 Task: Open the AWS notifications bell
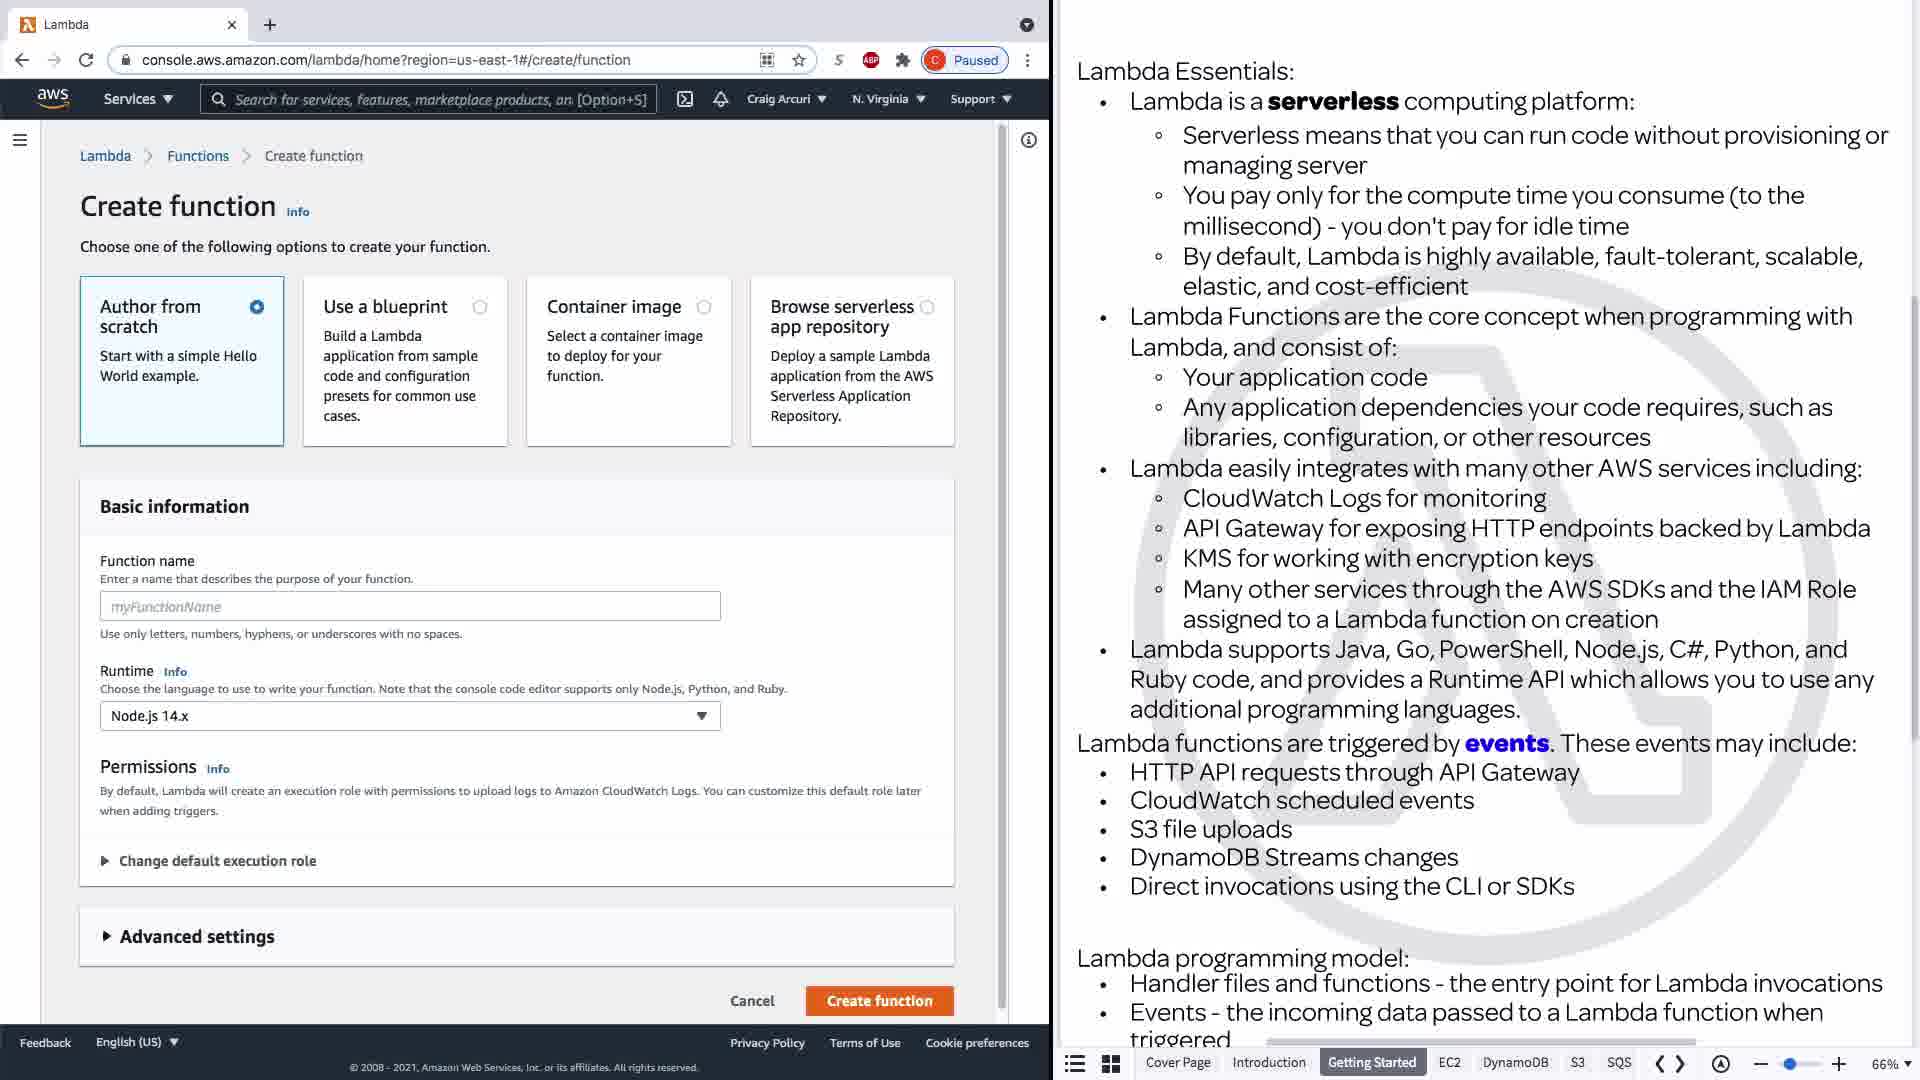(x=720, y=99)
